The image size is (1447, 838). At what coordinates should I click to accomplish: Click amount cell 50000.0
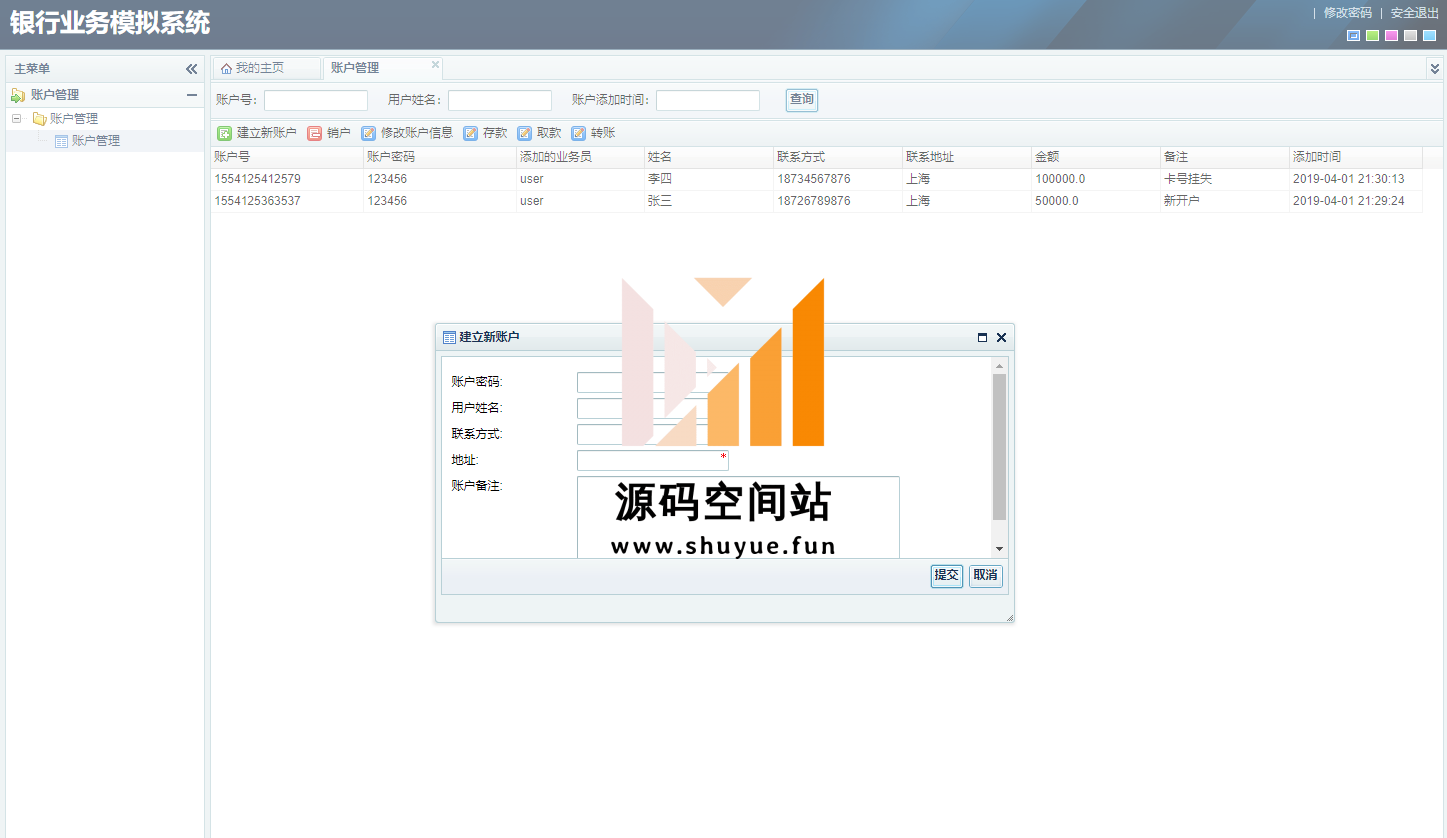(x=1096, y=201)
